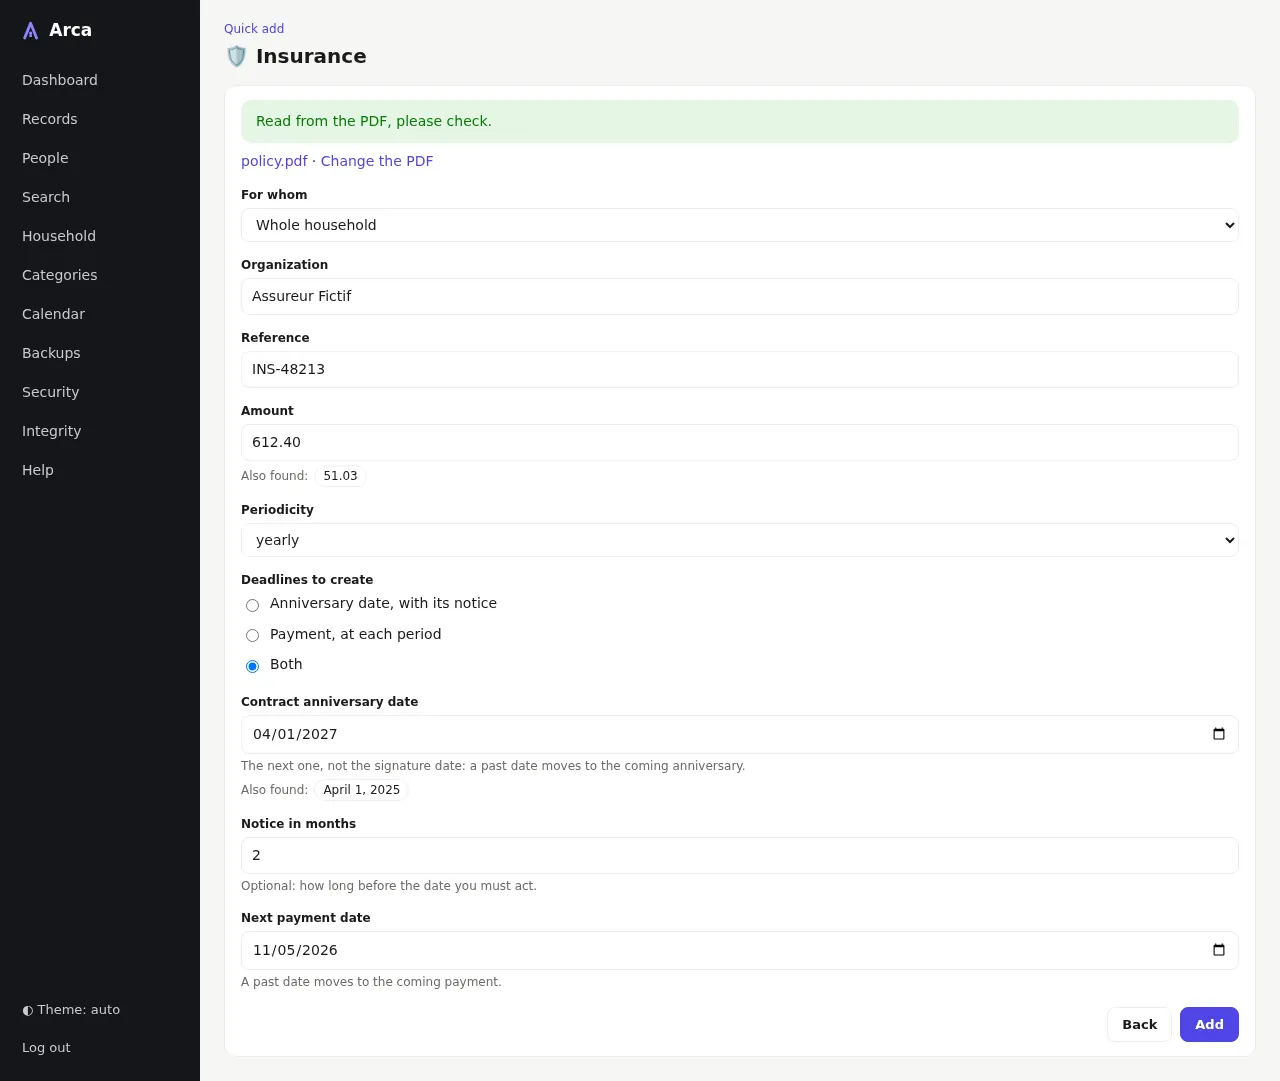Image resolution: width=1280 pixels, height=1081 pixels.
Task: Follow the Quick add breadcrumb link
Action: point(254,29)
